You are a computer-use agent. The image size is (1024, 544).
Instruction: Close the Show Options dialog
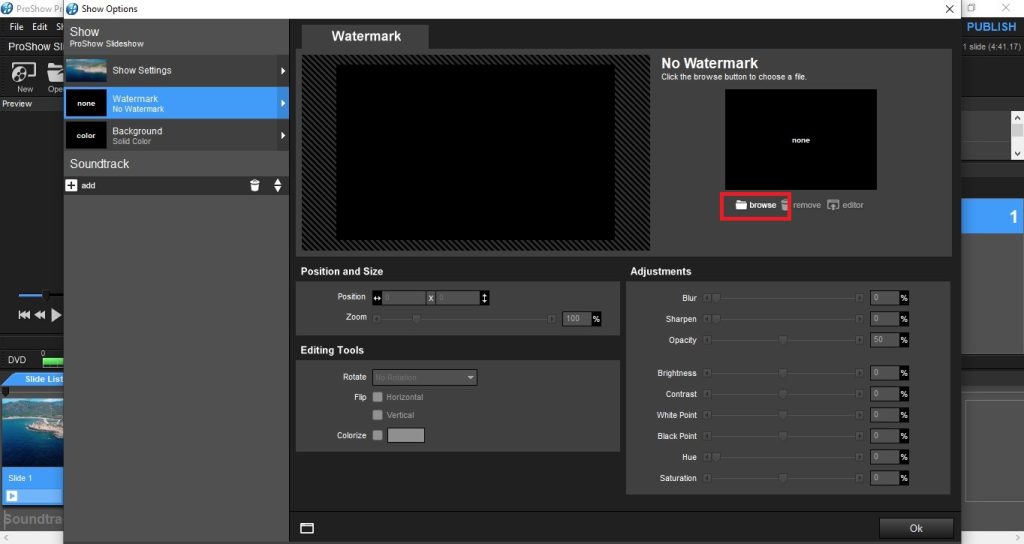coord(950,8)
